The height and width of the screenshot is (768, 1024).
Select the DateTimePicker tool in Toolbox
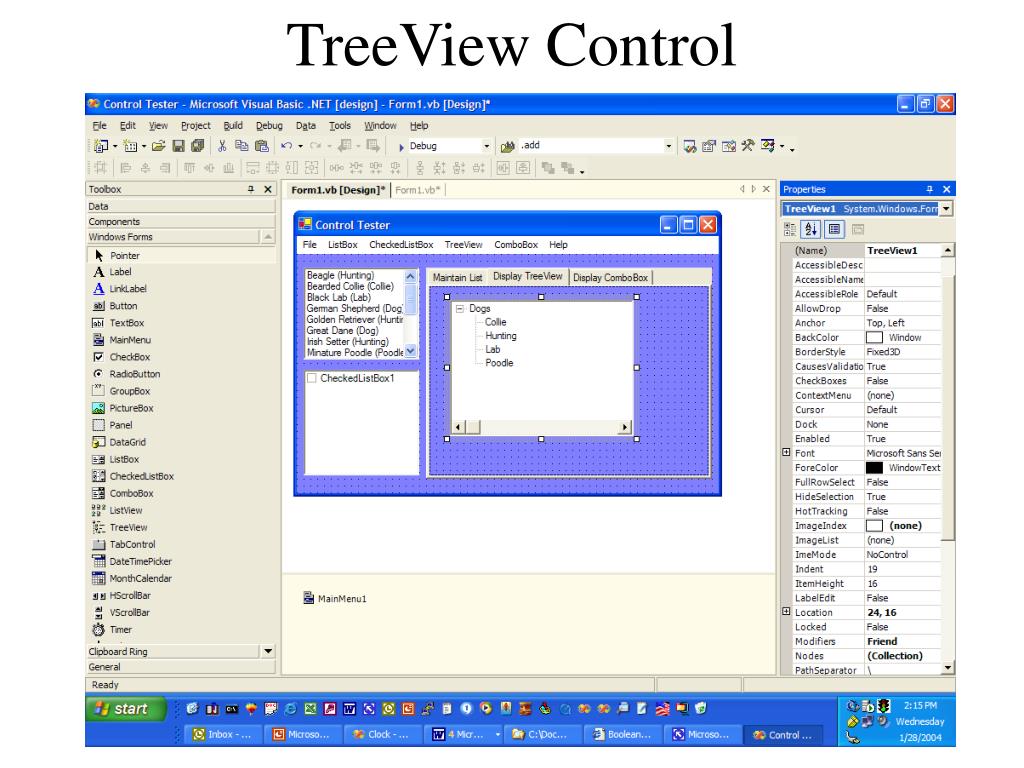click(132, 562)
